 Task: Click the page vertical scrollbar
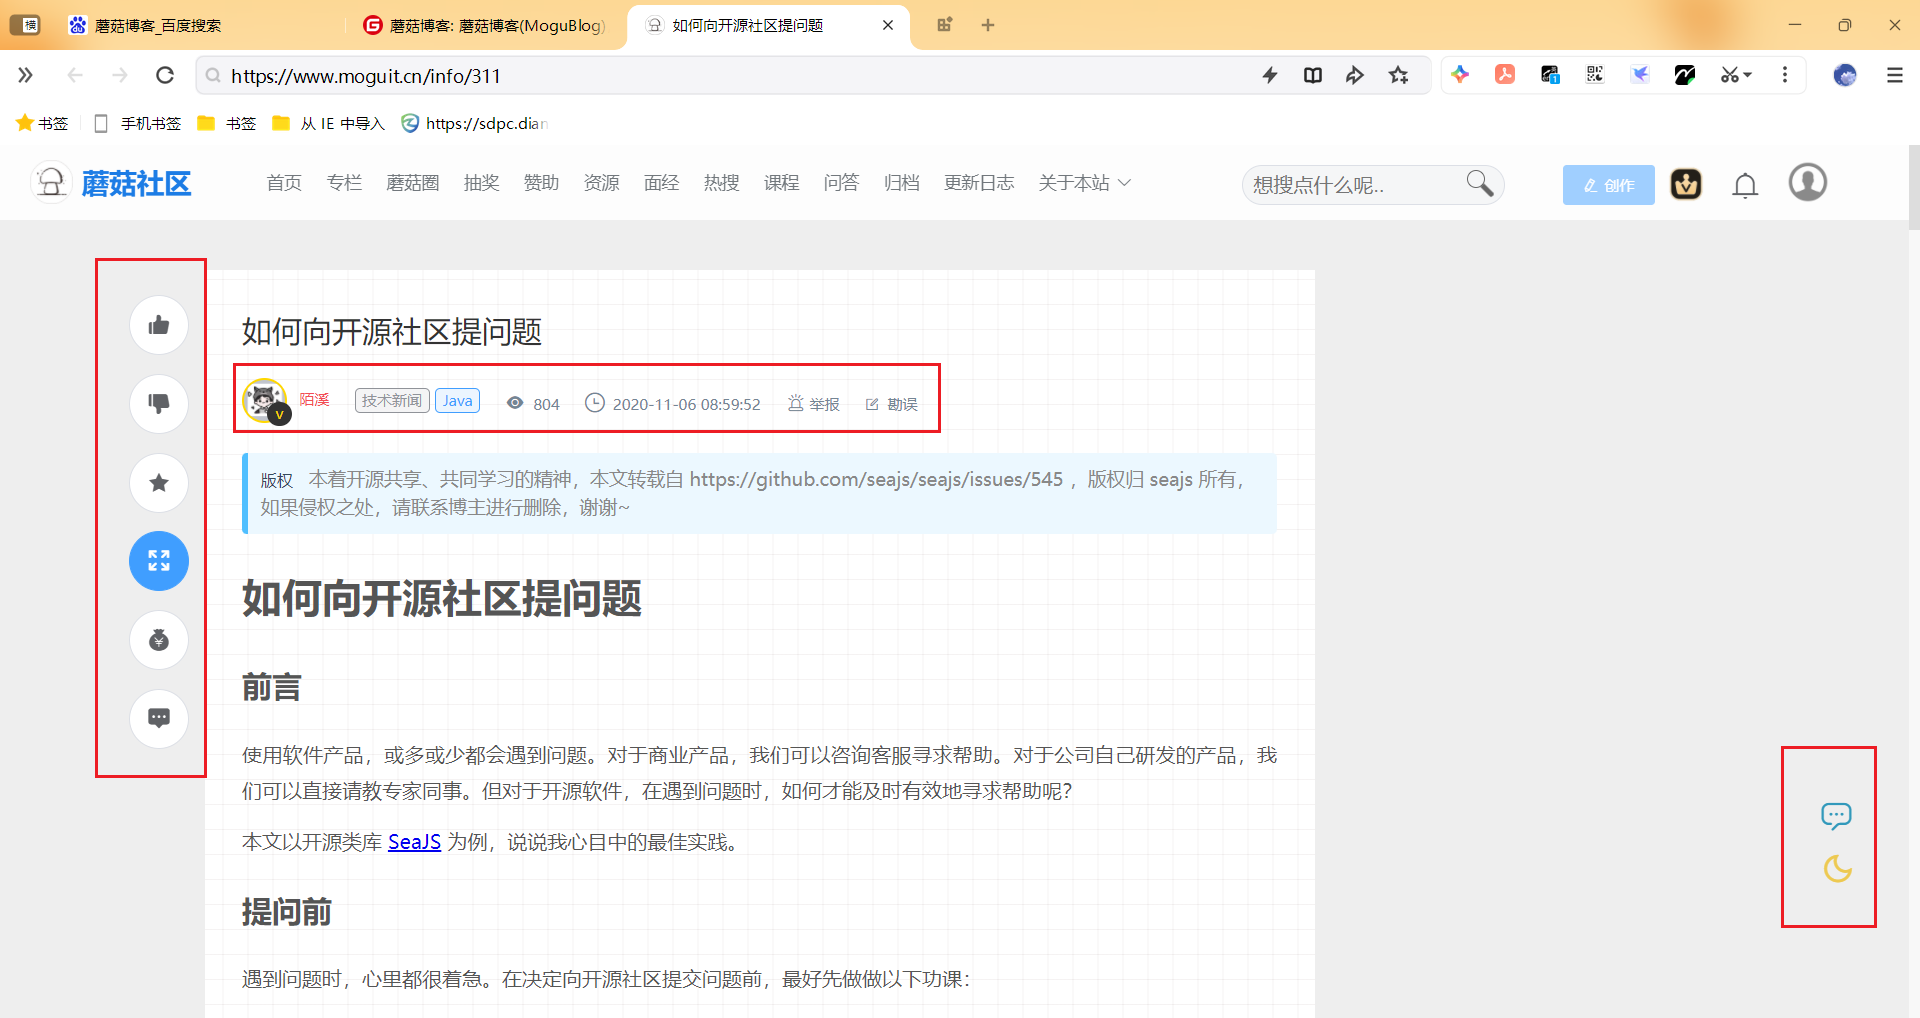coord(1914,188)
